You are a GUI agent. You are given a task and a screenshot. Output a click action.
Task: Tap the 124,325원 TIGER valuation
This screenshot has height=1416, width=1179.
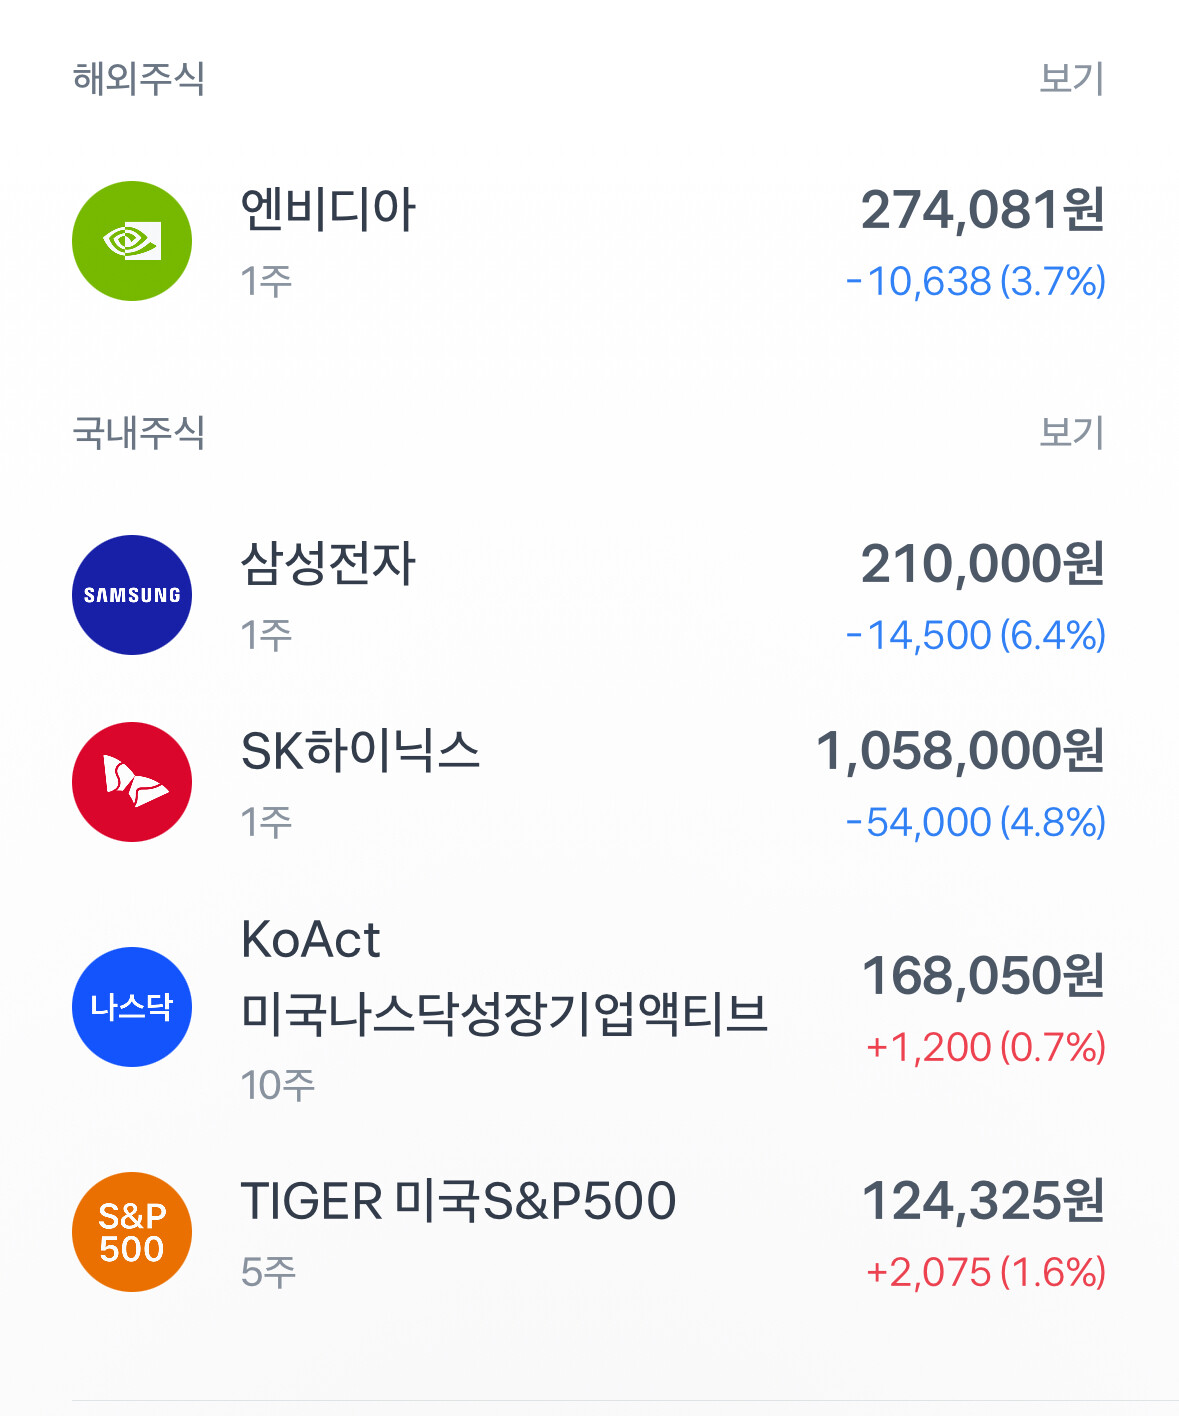click(982, 1201)
